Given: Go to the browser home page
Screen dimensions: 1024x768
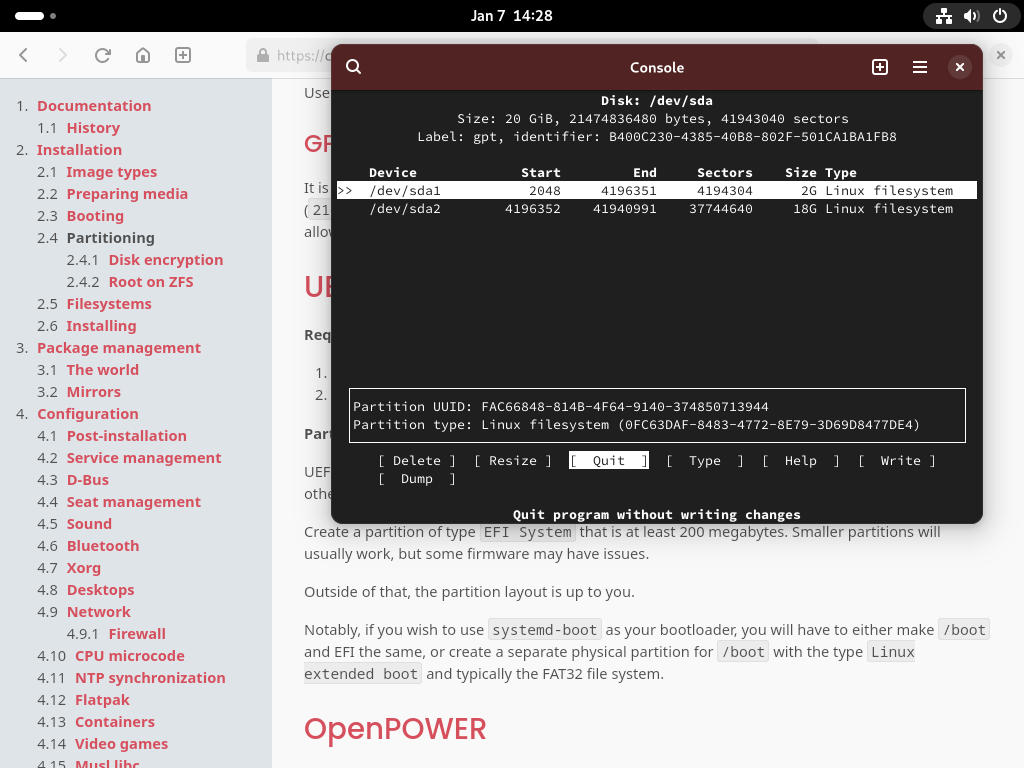Looking at the screenshot, I should pos(143,55).
